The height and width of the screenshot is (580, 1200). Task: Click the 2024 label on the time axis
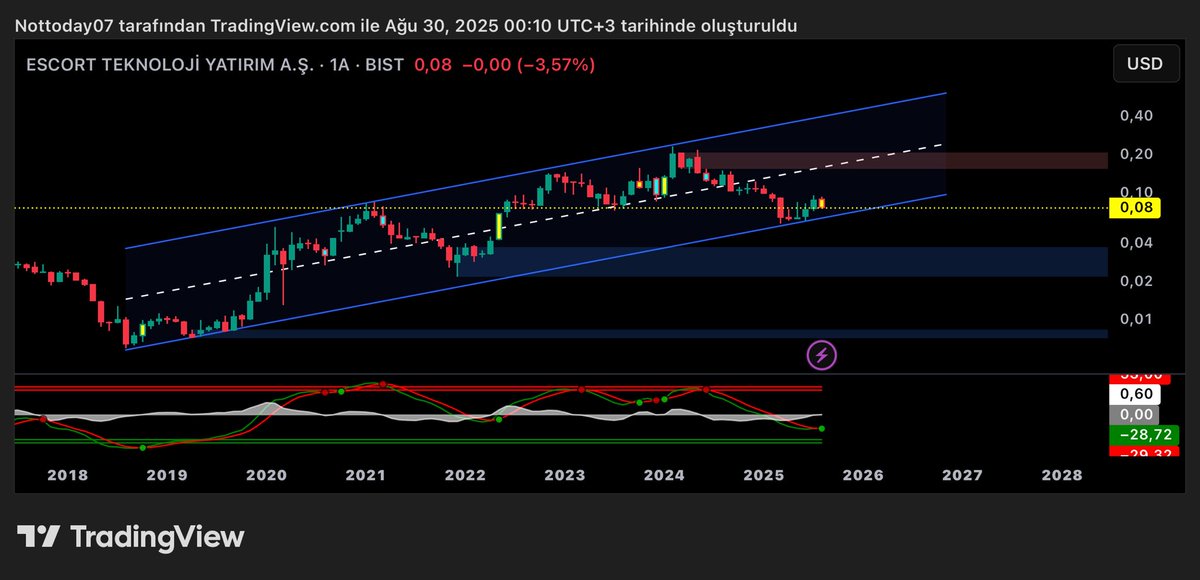[663, 476]
